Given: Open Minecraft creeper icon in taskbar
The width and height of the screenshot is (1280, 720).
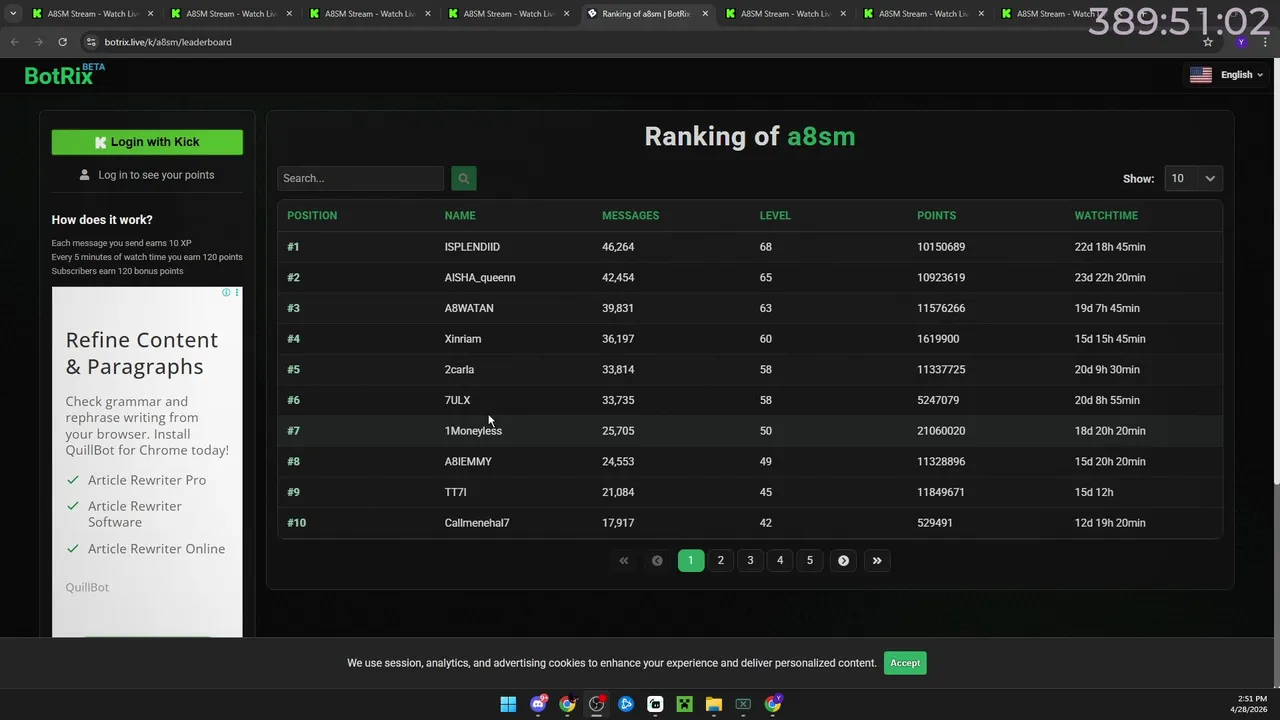Looking at the screenshot, I should pos(684,704).
